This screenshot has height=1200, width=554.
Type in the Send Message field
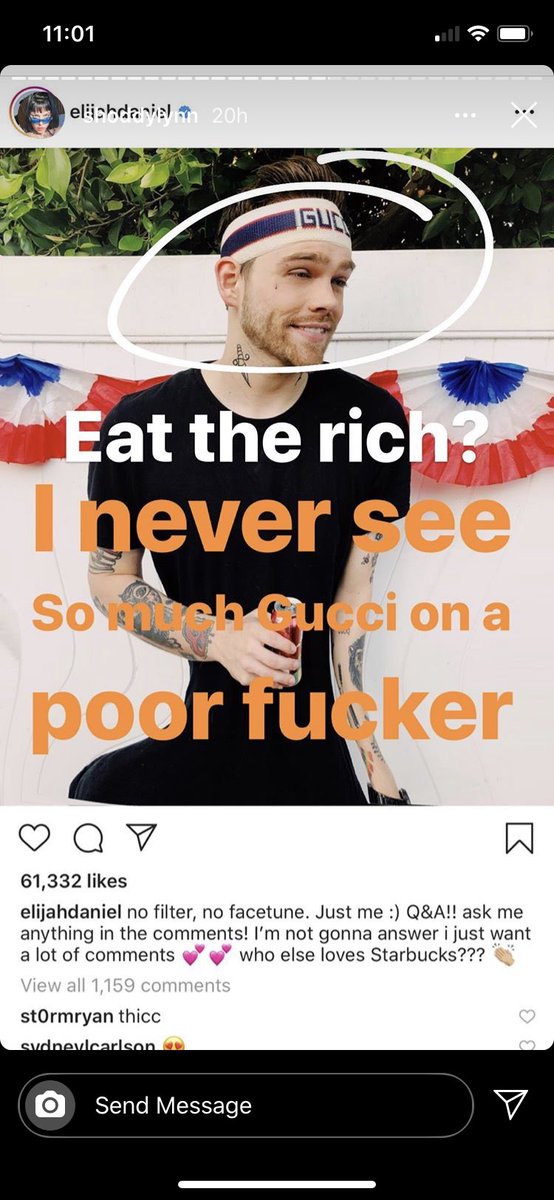pyautogui.click(x=246, y=1105)
